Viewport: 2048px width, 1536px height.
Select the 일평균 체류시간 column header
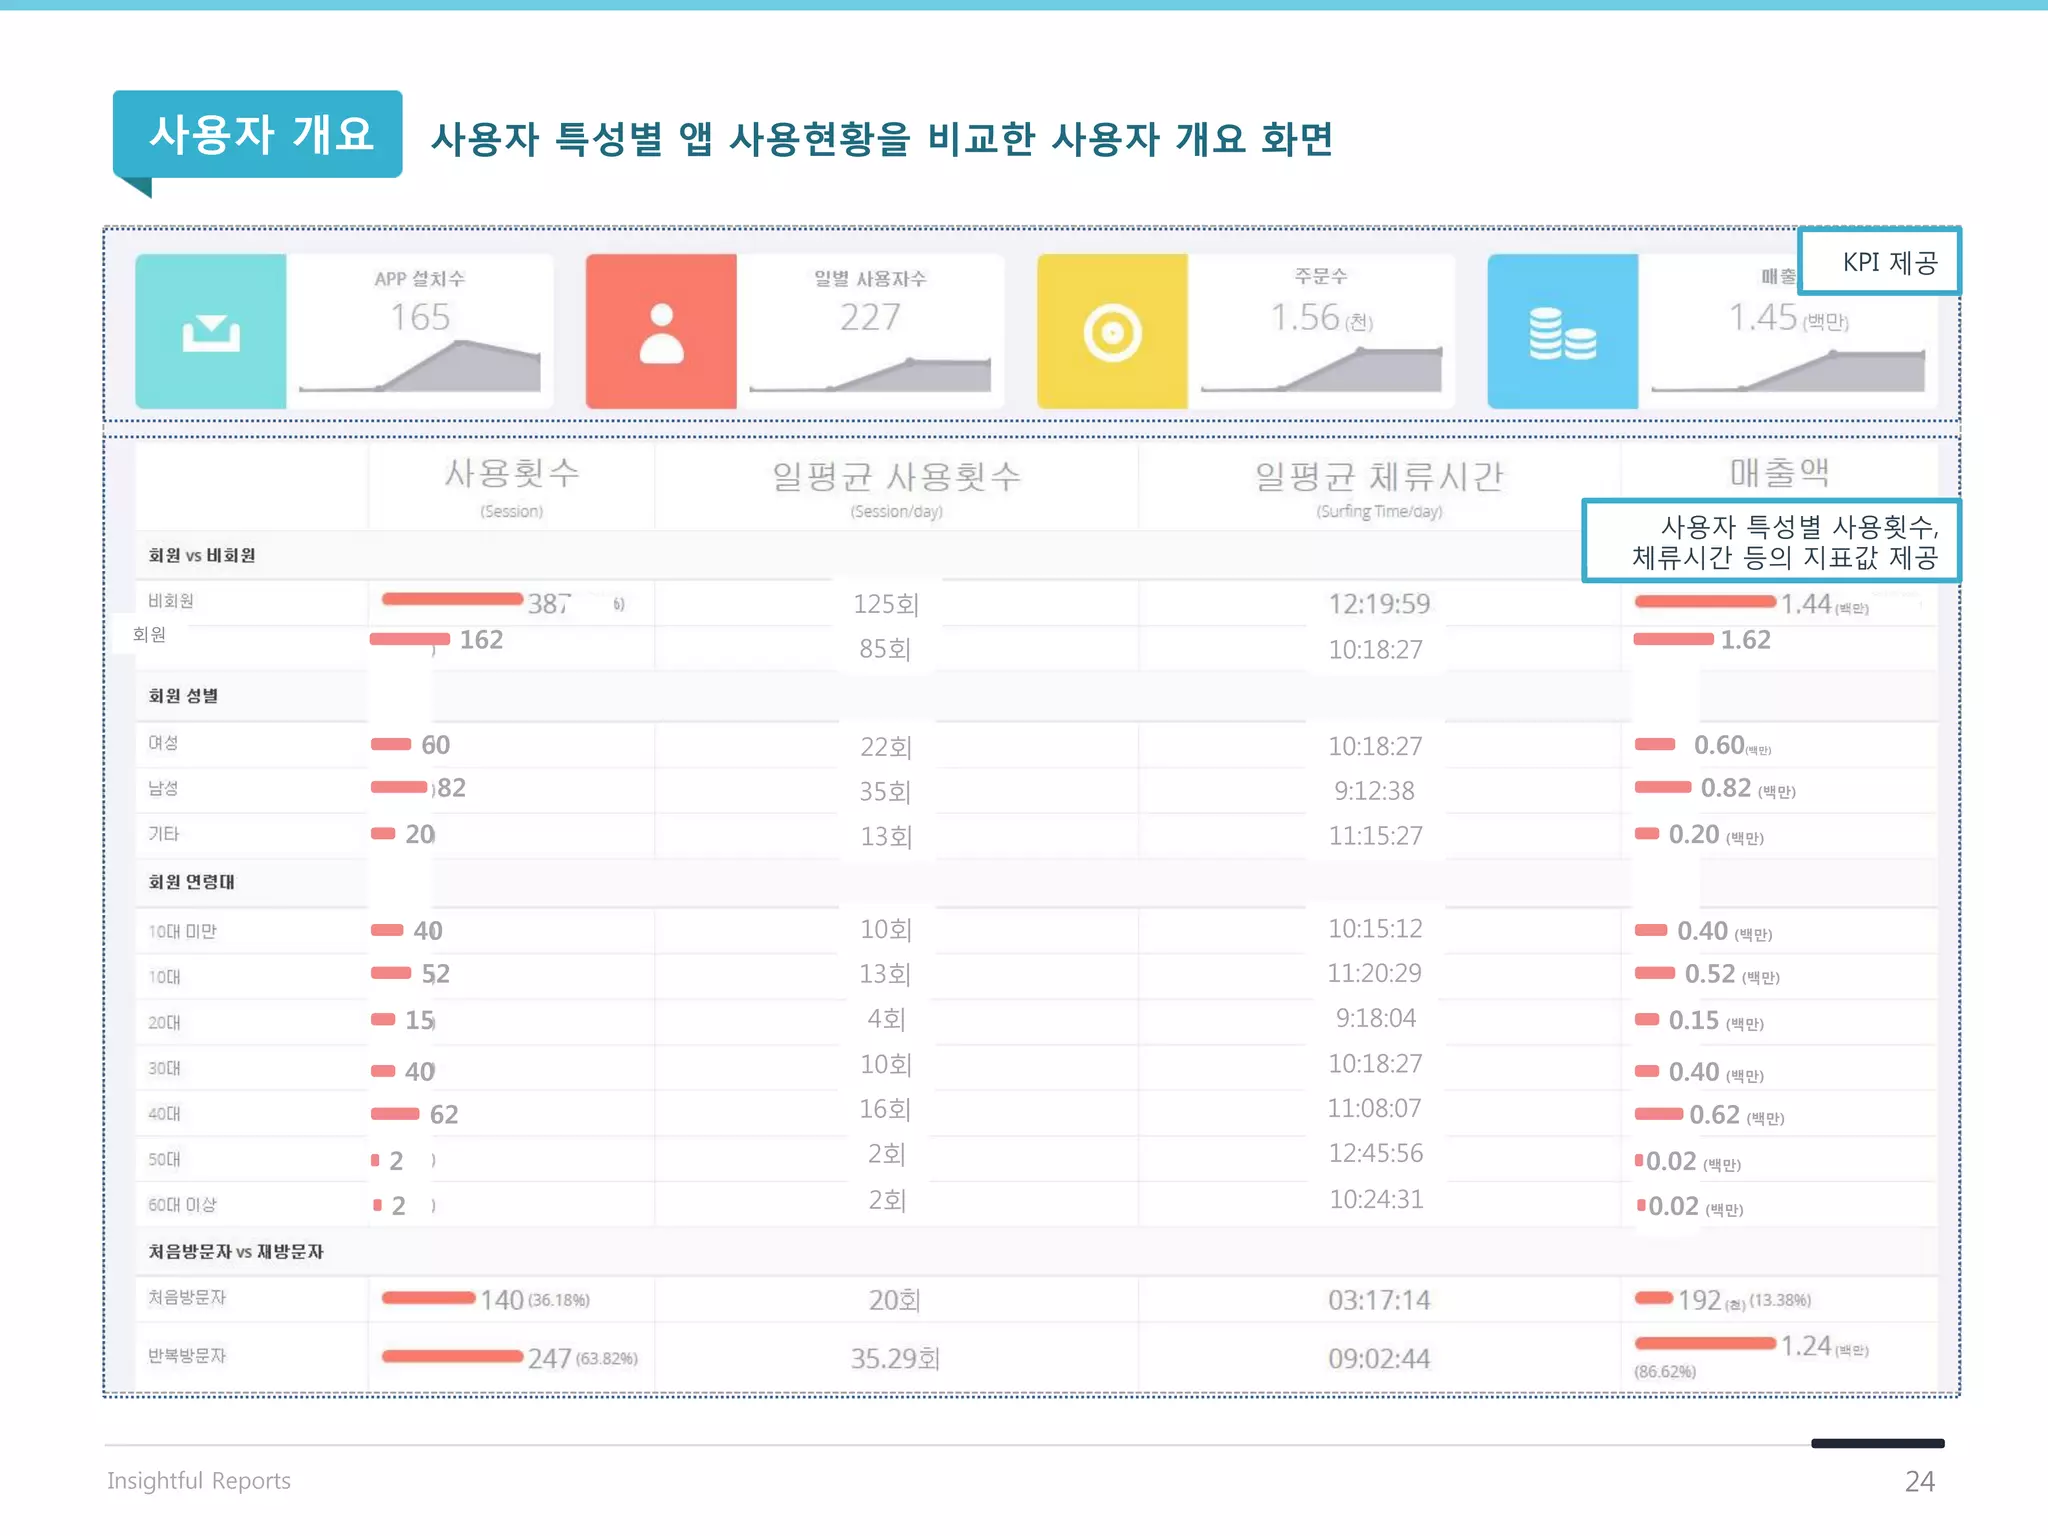pos(1379,476)
